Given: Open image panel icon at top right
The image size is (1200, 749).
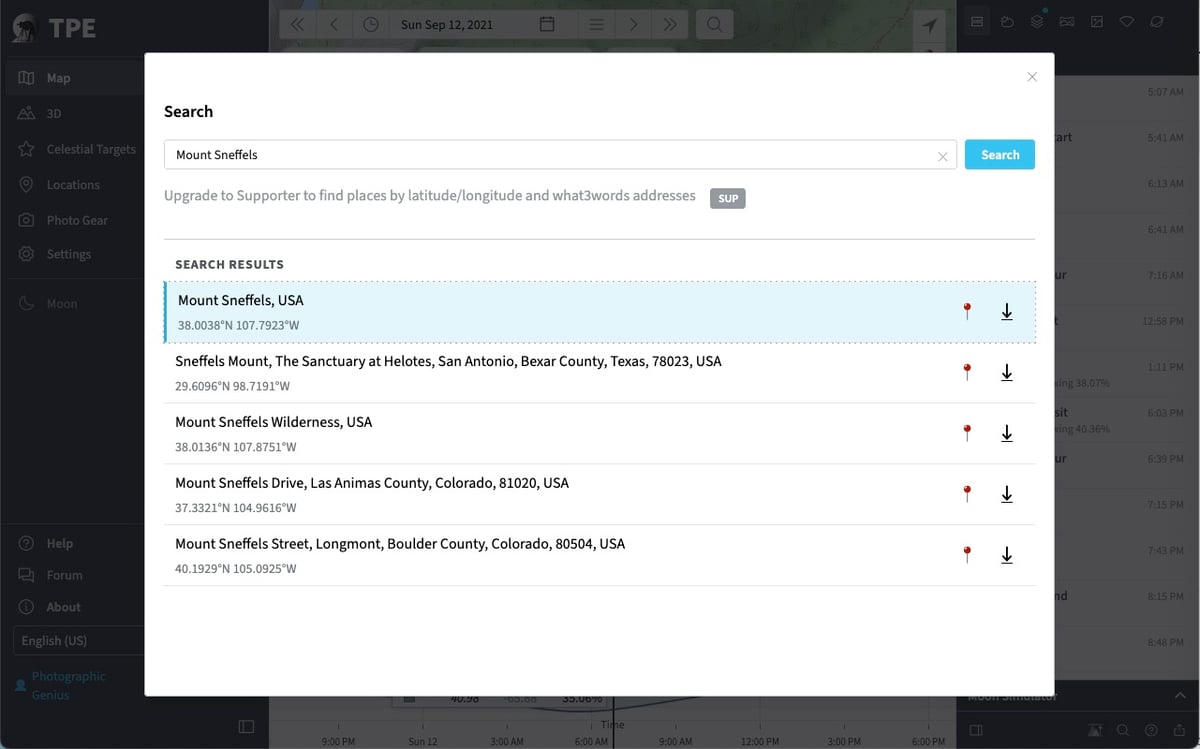Looking at the screenshot, I should click(x=1097, y=22).
